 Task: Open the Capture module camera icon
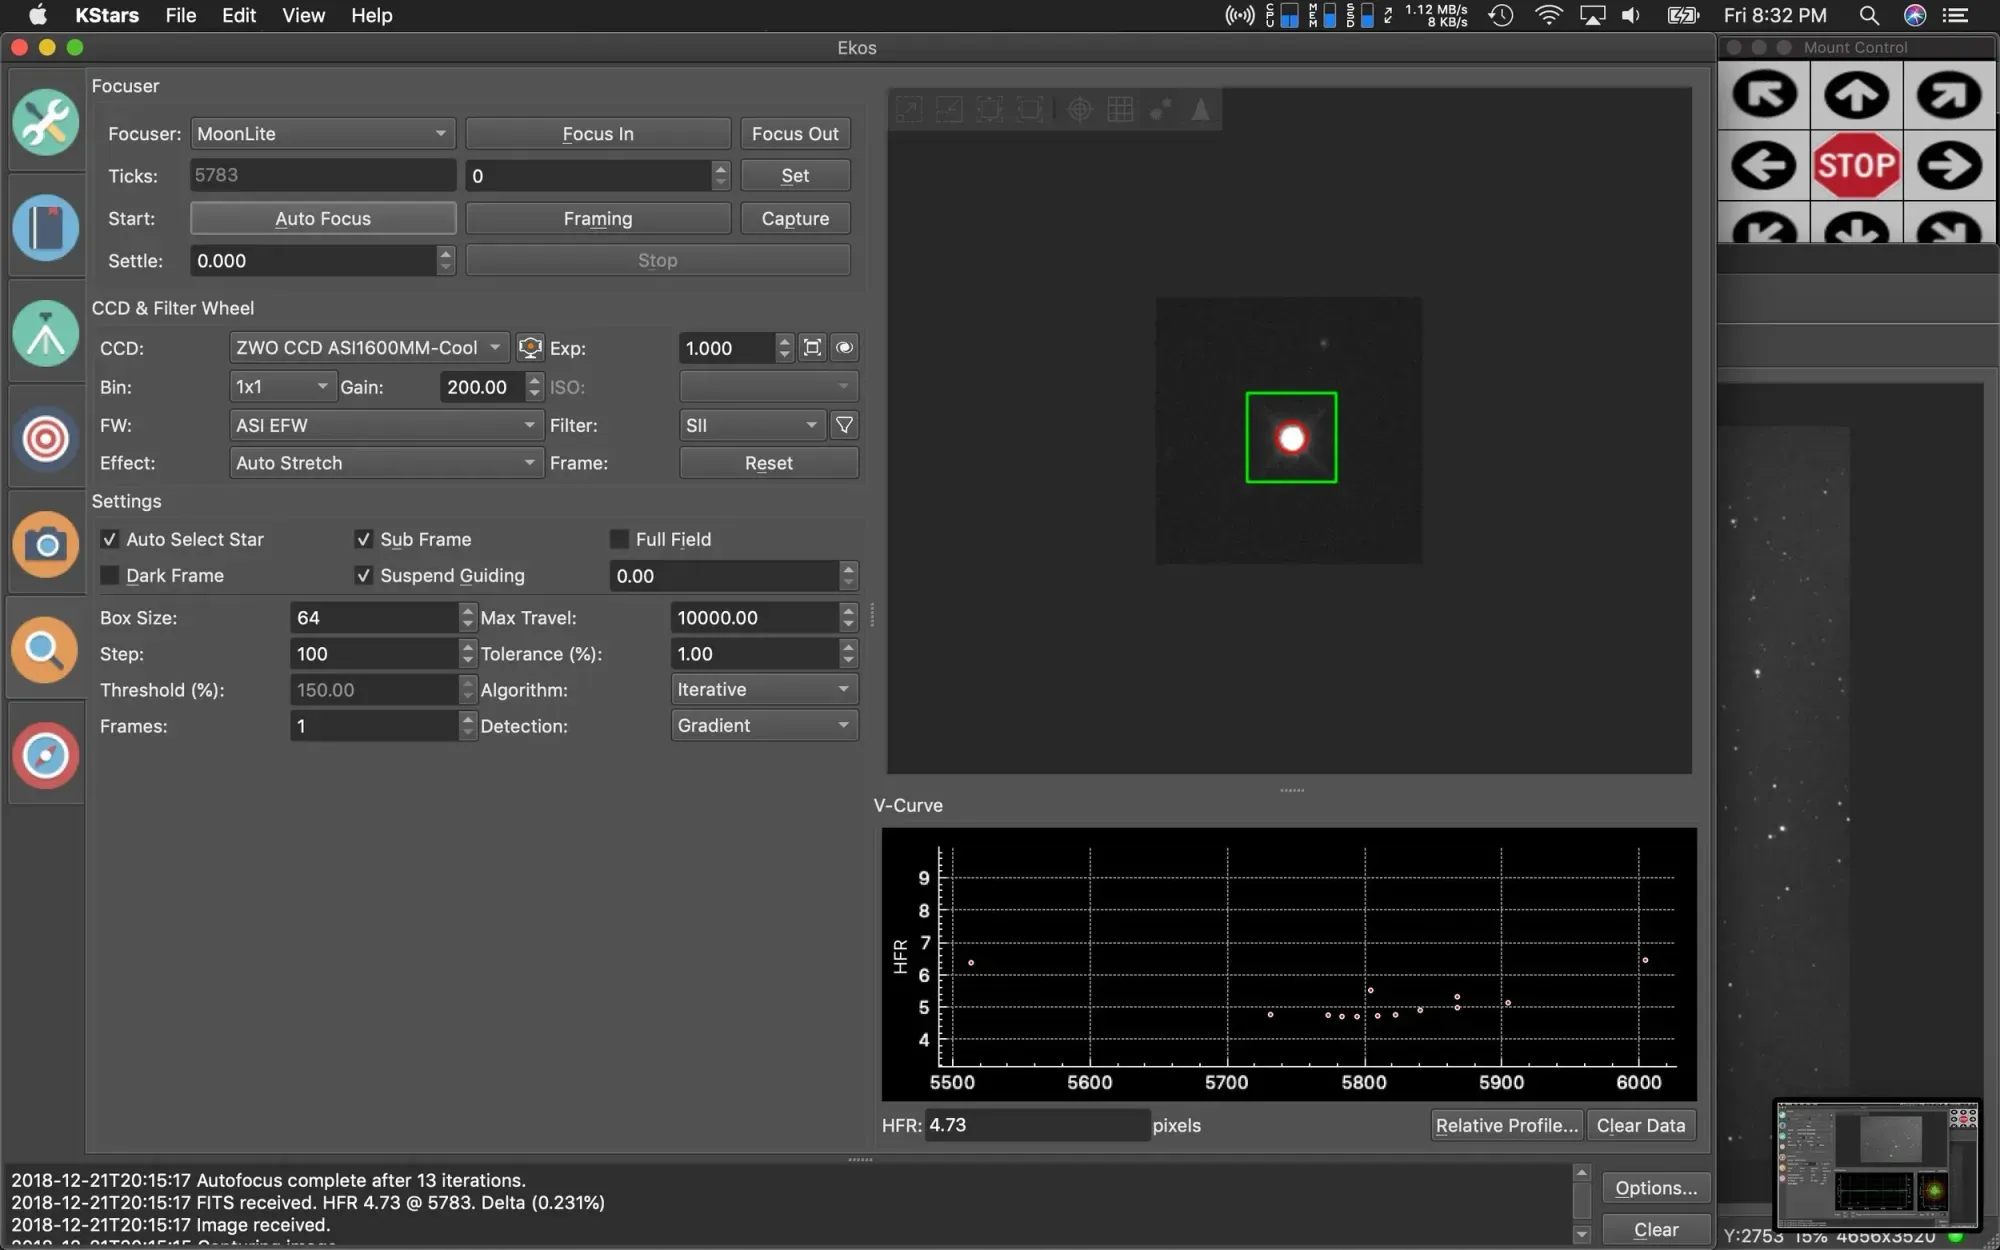tap(45, 544)
